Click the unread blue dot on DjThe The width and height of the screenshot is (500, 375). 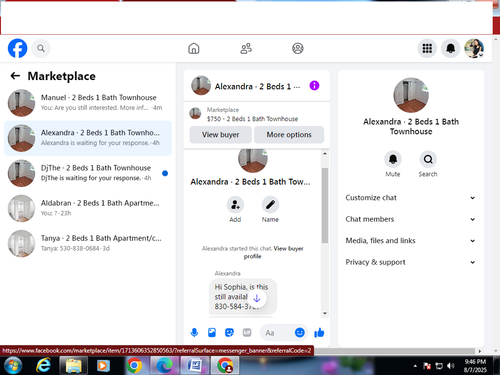(x=165, y=173)
